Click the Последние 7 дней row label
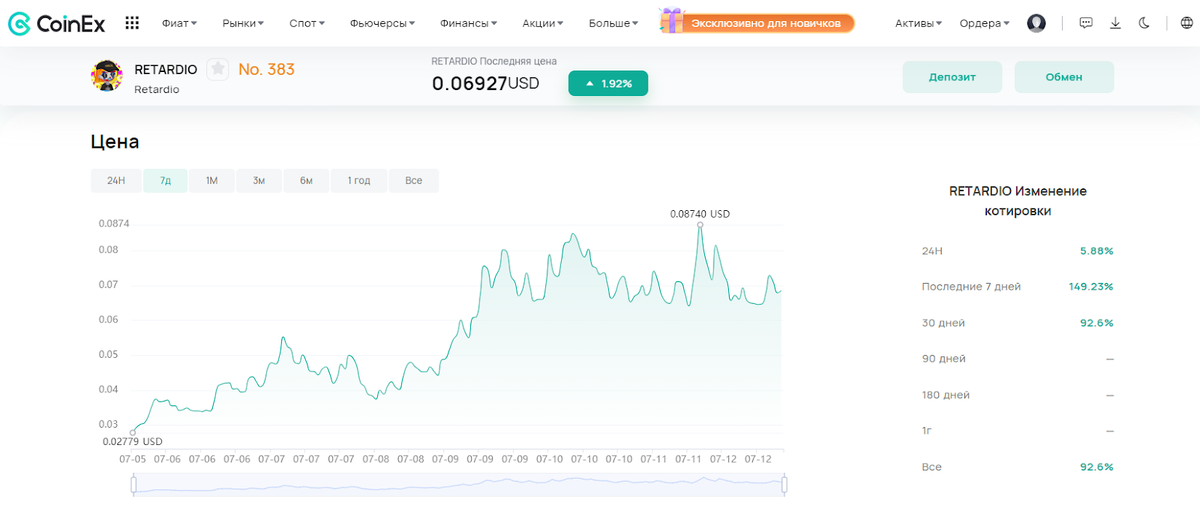This screenshot has width=1200, height=520. [971, 287]
